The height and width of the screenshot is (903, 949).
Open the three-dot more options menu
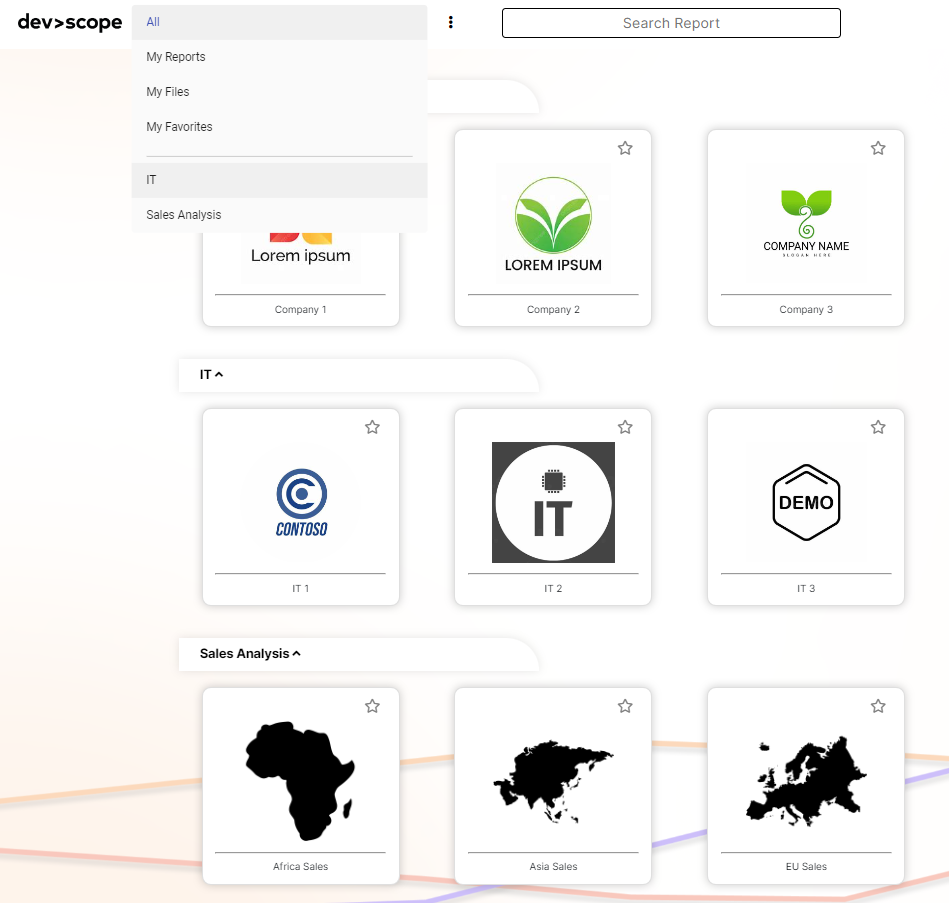click(451, 22)
